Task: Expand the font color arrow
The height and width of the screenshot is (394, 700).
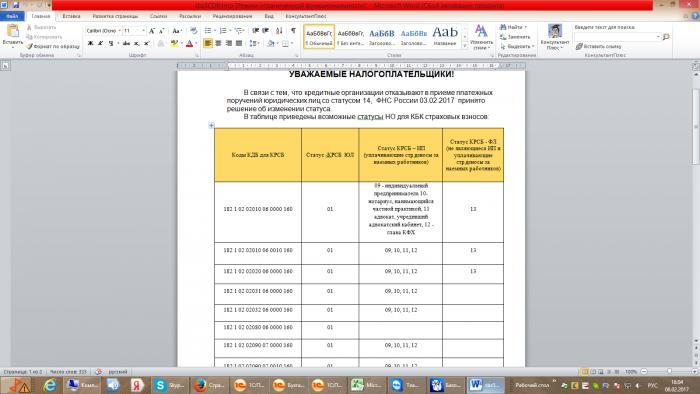Action: click(x=196, y=44)
